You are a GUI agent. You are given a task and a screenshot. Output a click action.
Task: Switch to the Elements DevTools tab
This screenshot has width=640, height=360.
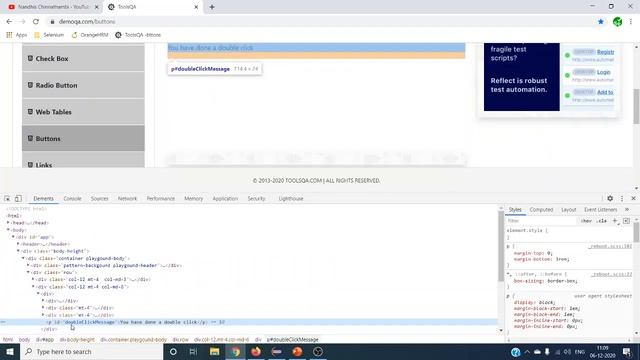tap(43, 198)
